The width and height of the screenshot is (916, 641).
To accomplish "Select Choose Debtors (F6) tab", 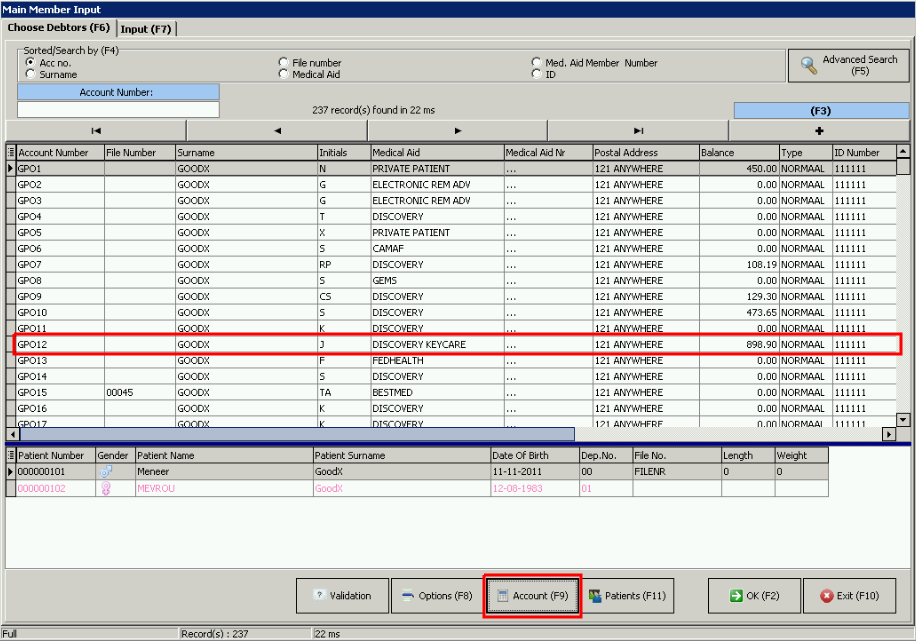I will [x=58, y=28].
